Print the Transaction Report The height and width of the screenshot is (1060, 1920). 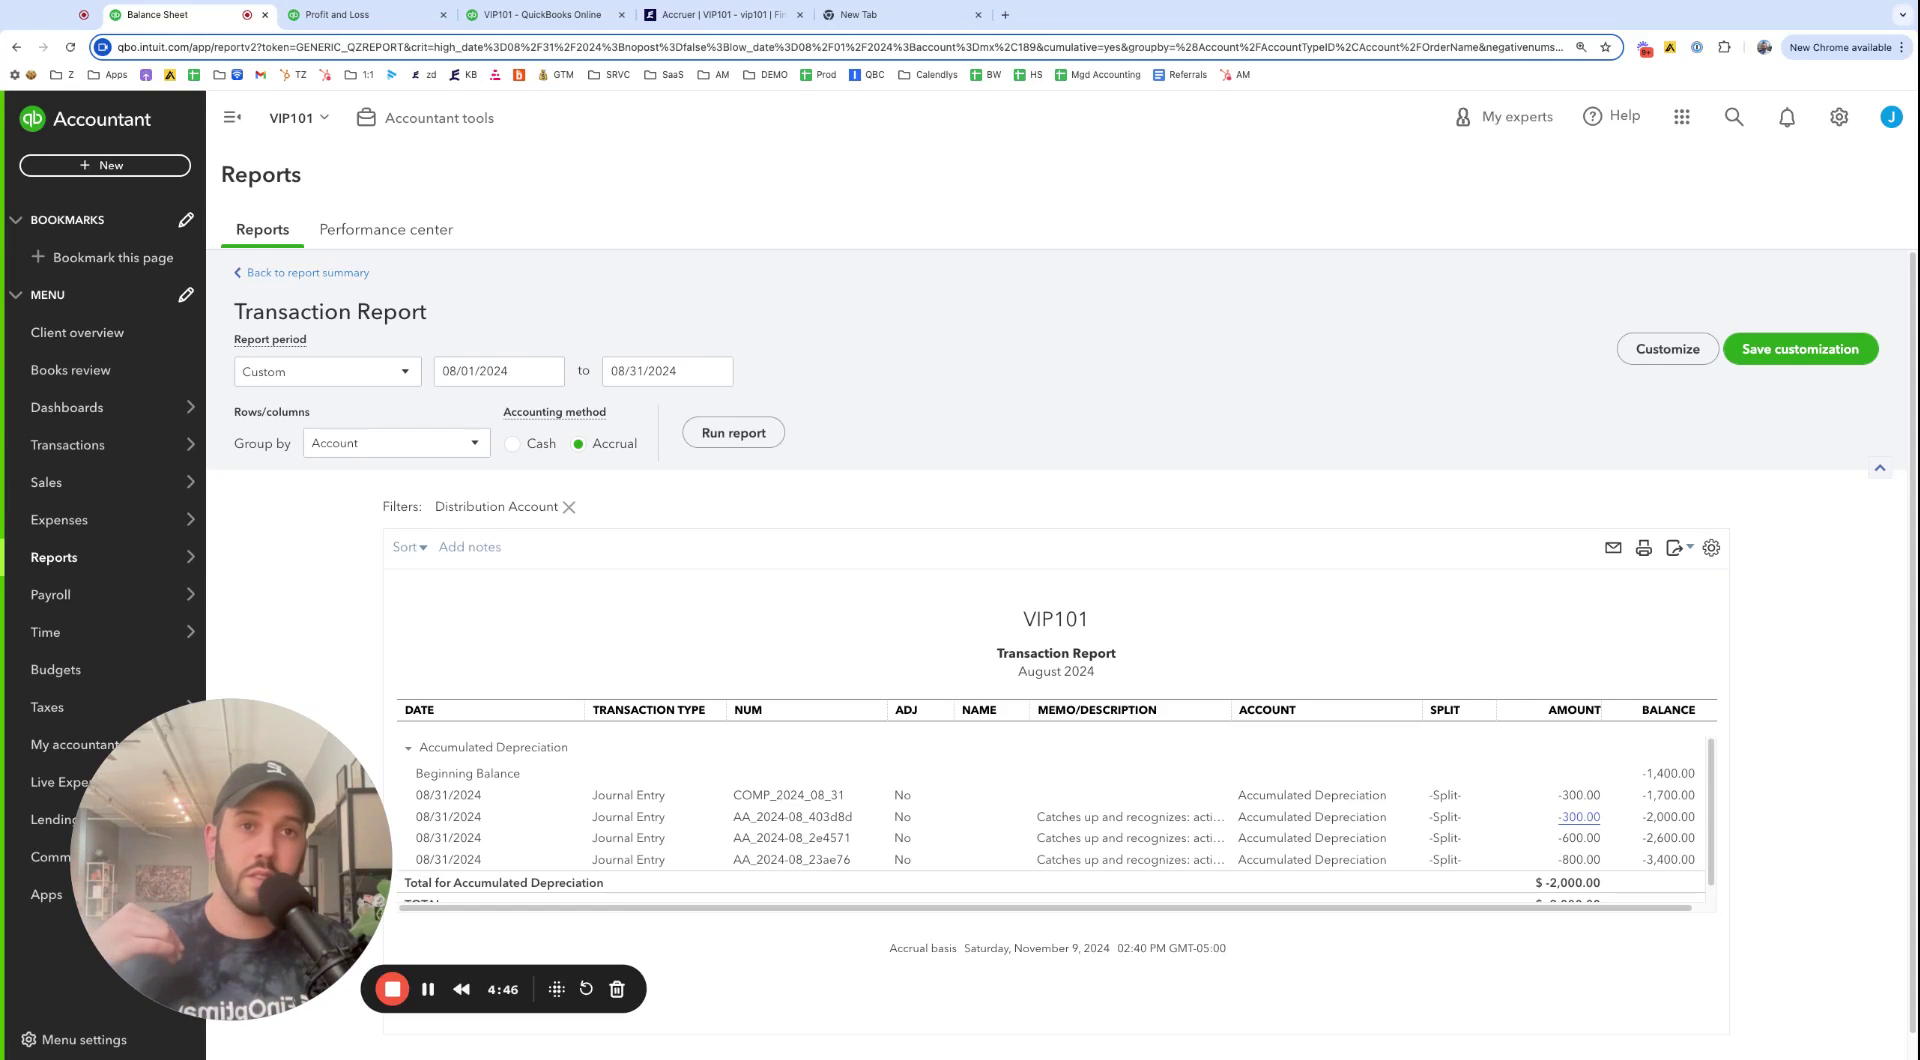coord(1644,548)
